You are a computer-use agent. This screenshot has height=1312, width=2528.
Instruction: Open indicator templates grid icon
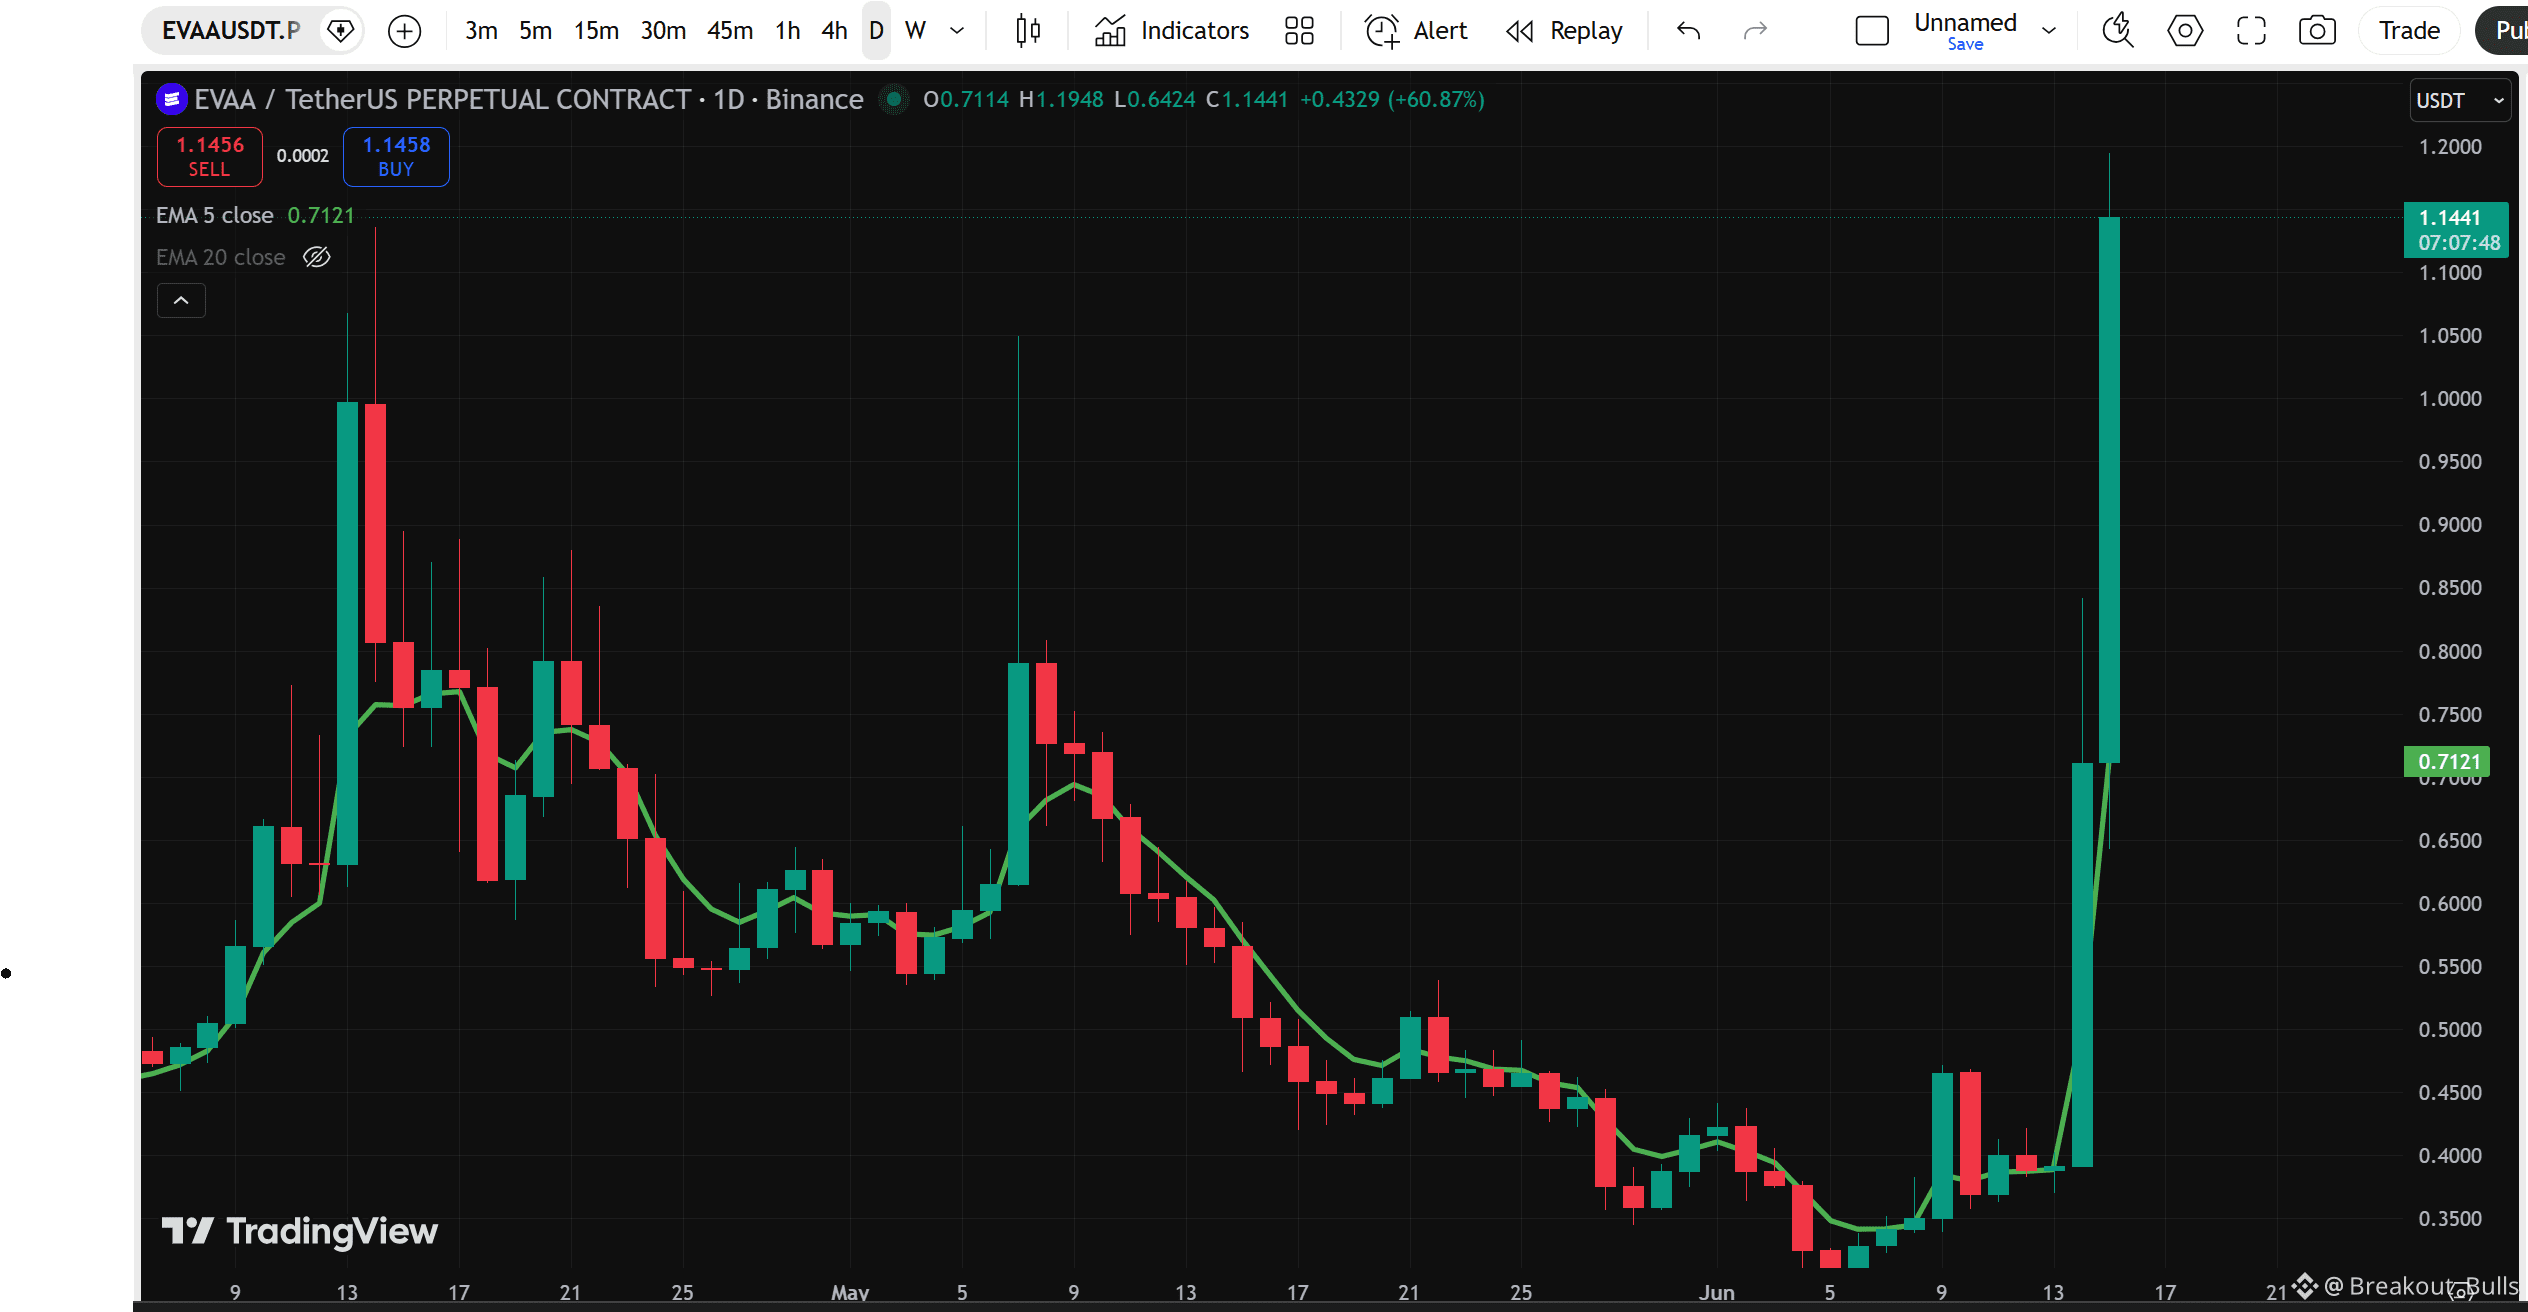[x=1299, y=31]
